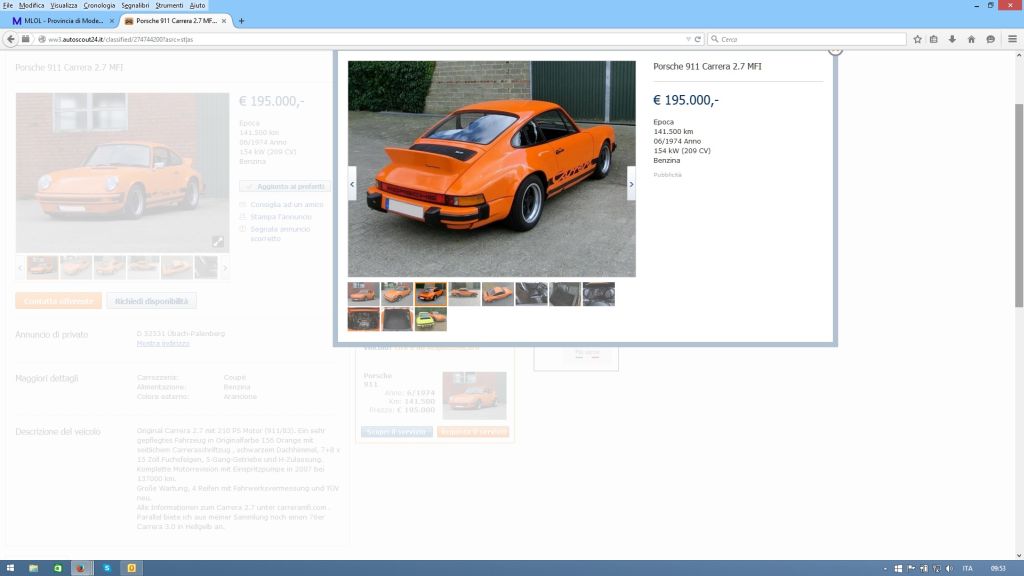This screenshot has width=1024, height=576.
Task: Select the first gallery thumbnail of the orange Porsche
Action: coord(364,294)
